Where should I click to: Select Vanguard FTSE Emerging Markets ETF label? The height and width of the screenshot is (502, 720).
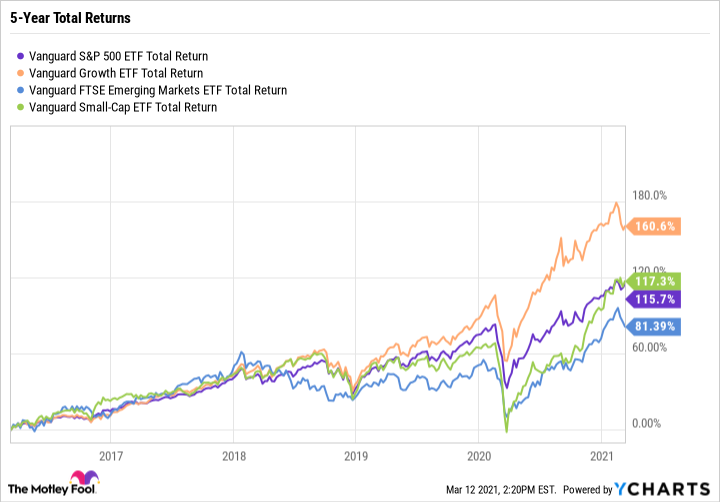(x=158, y=90)
